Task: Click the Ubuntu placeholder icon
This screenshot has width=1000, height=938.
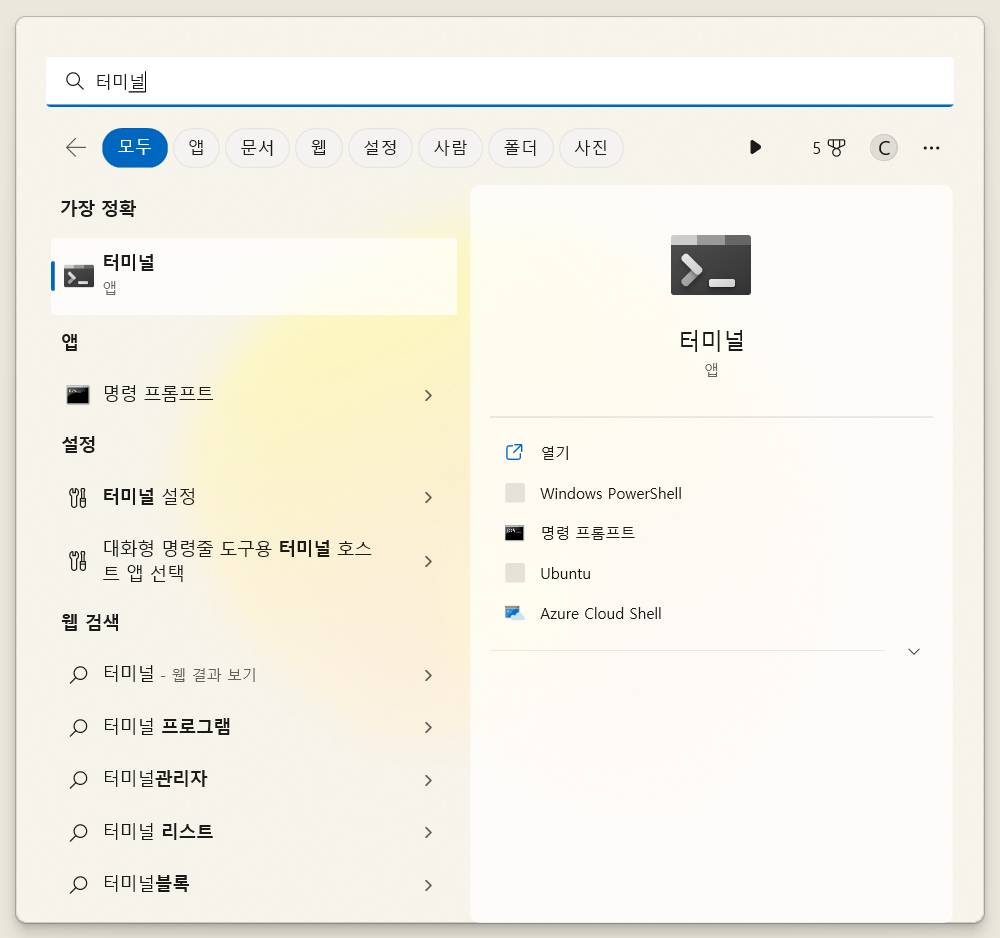Action: pyautogui.click(x=515, y=573)
